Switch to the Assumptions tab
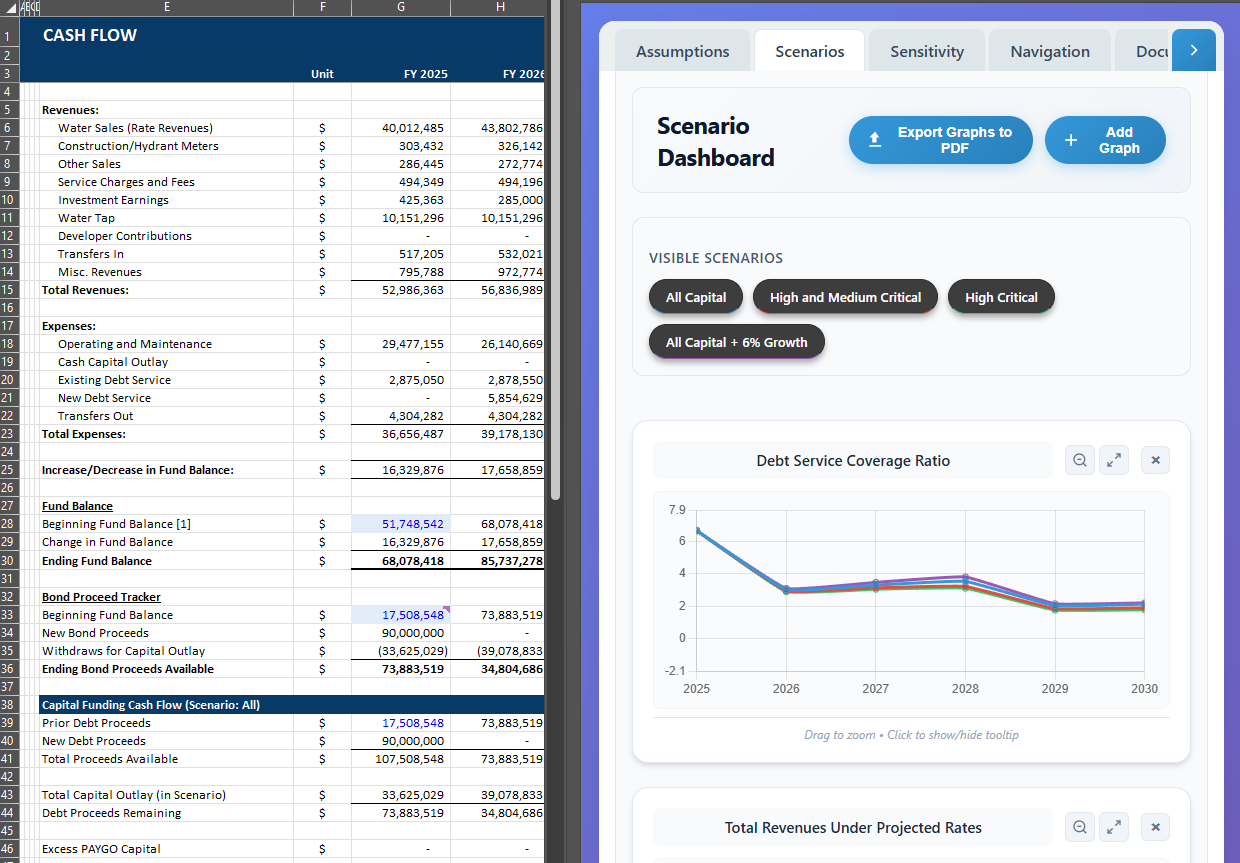The image size is (1240, 863). pyautogui.click(x=682, y=50)
